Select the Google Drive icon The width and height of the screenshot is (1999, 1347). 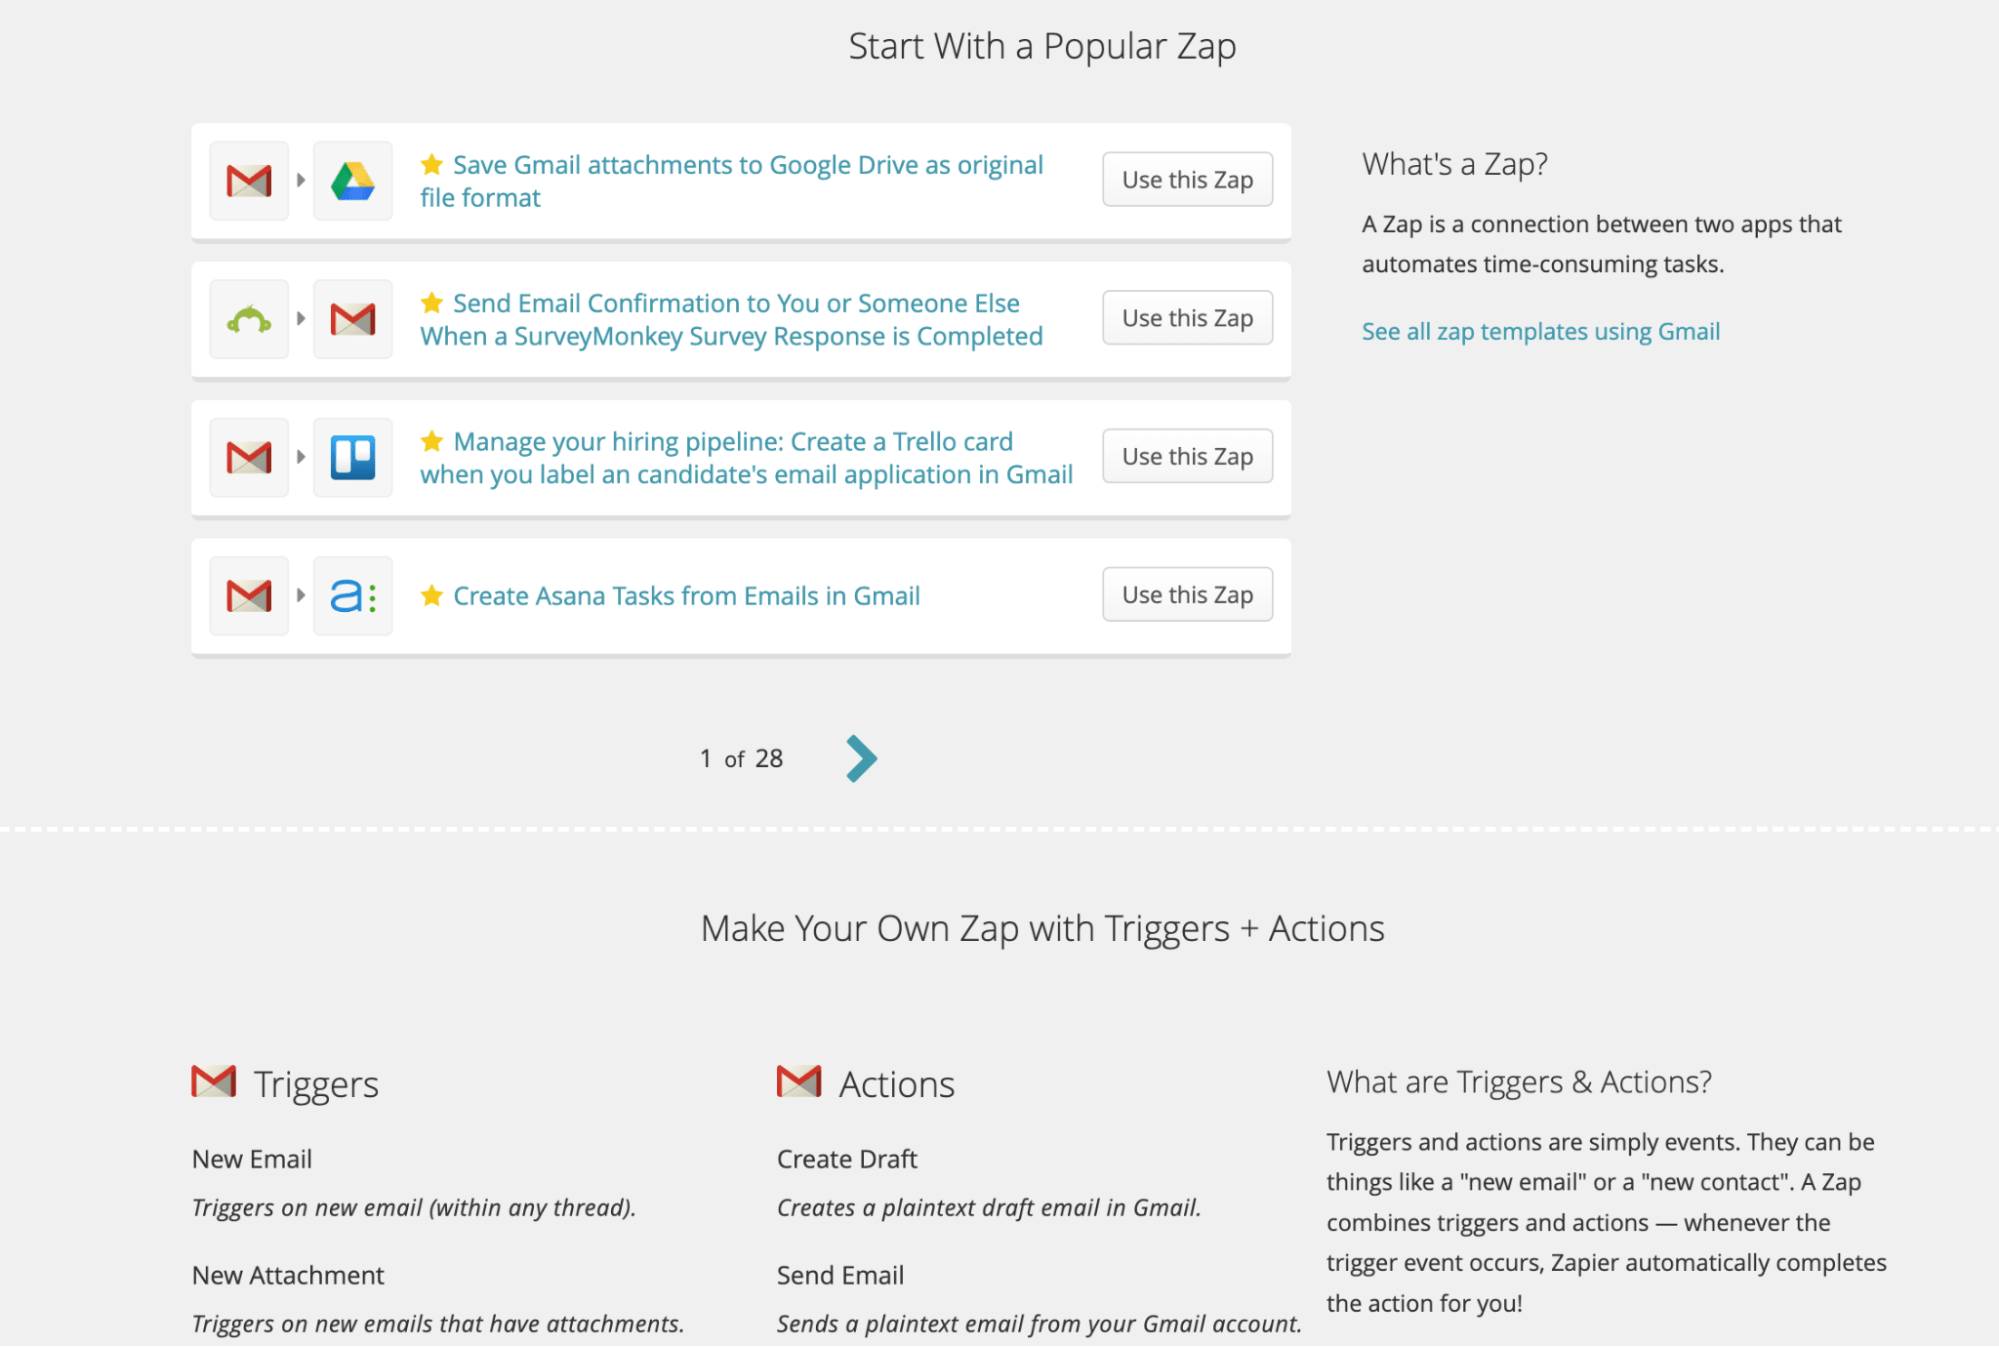(x=352, y=181)
